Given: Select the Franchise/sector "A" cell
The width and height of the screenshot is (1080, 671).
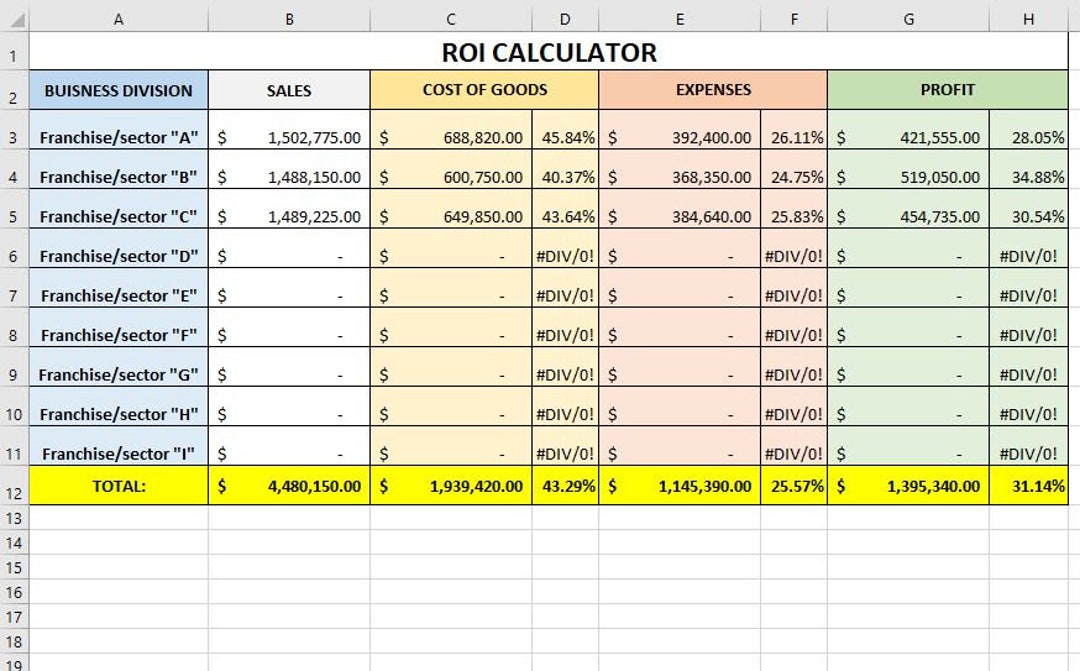Looking at the screenshot, I should pos(118,137).
